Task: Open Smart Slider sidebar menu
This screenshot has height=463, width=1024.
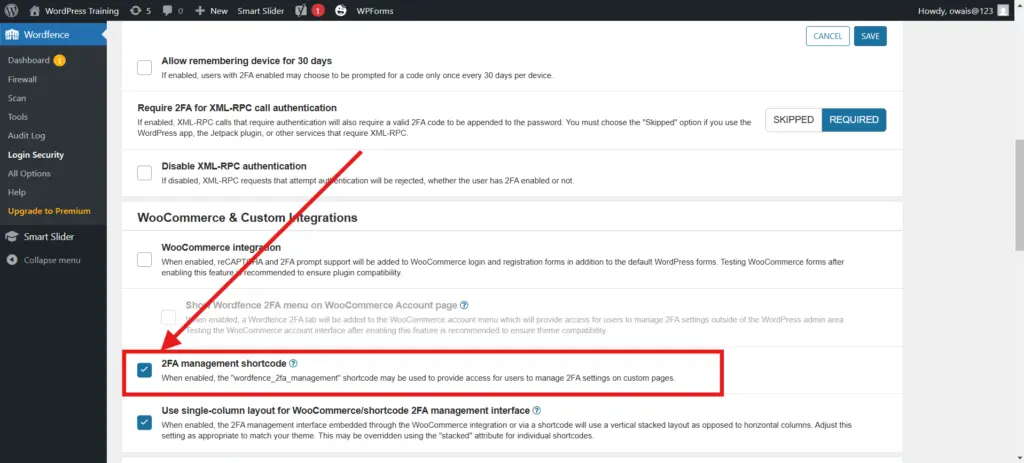Action: pos(49,236)
